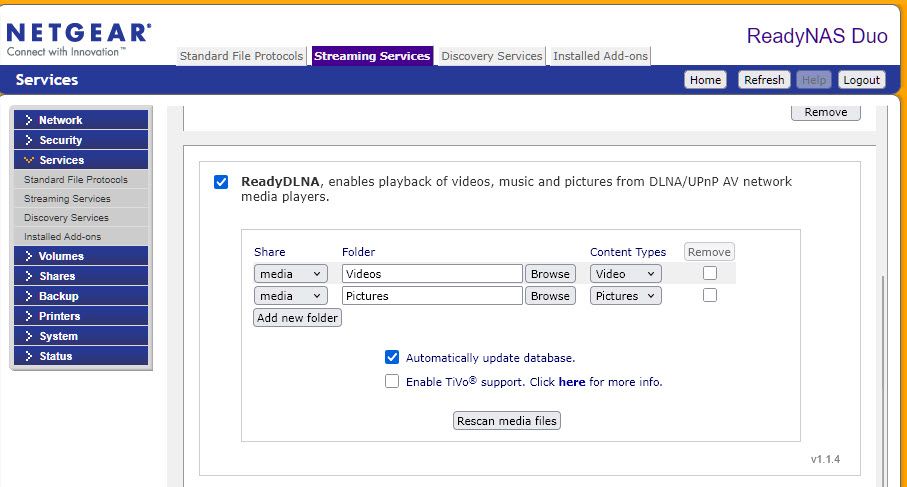This screenshot has height=487, width=907.
Task: Switch to Installed Add-ons tab
Action: pos(600,56)
